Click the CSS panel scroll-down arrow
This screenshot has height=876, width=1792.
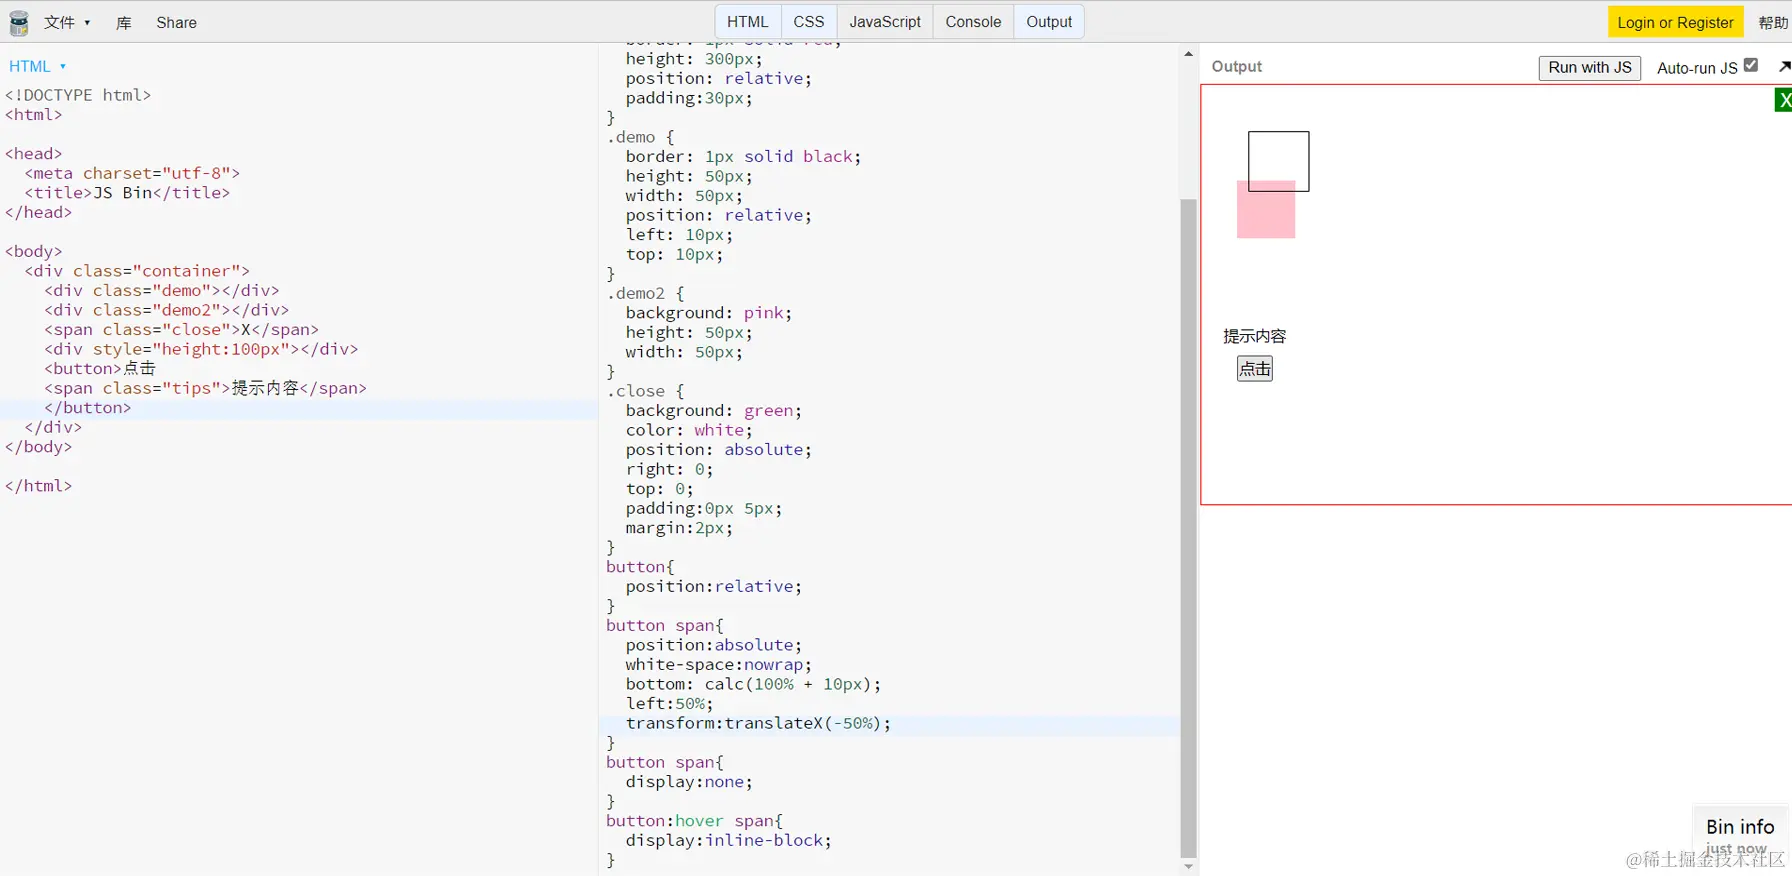pyautogui.click(x=1188, y=867)
